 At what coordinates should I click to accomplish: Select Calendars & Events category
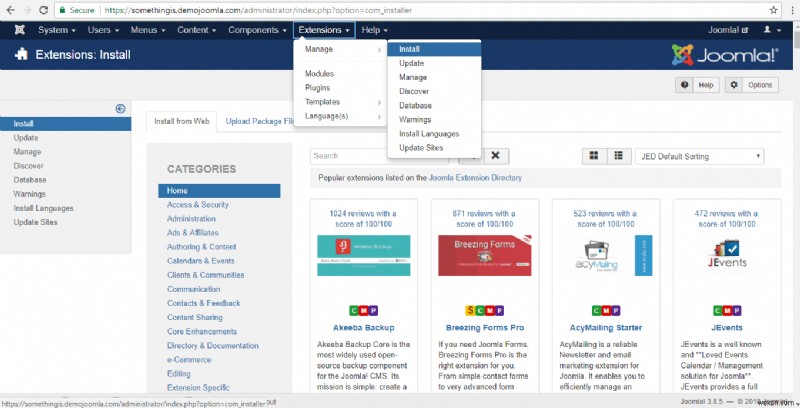(201, 261)
